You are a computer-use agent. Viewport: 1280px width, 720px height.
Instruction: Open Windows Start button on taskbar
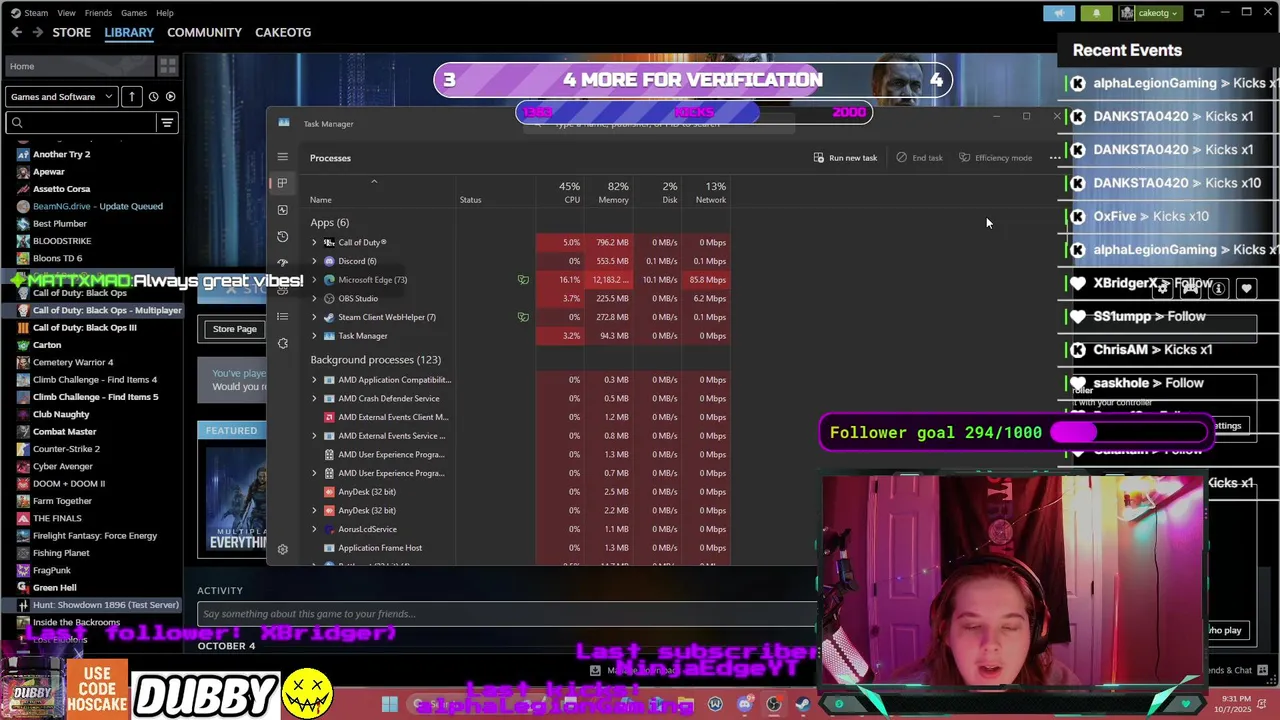point(389,704)
